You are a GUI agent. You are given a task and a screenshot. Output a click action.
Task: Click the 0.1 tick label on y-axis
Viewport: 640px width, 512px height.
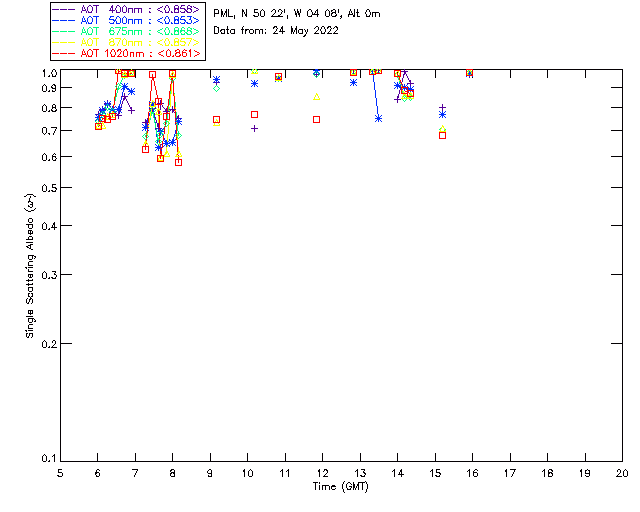[49, 459]
